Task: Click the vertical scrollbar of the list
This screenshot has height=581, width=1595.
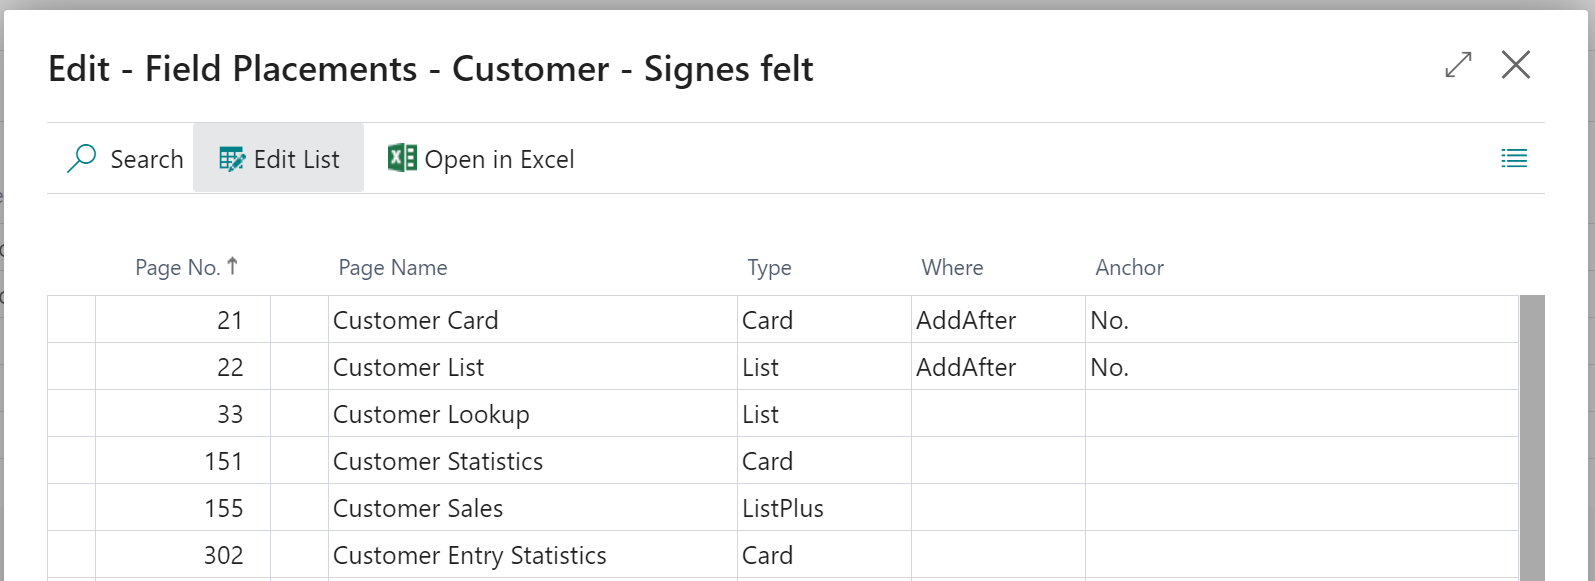Action: click(x=1532, y=438)
